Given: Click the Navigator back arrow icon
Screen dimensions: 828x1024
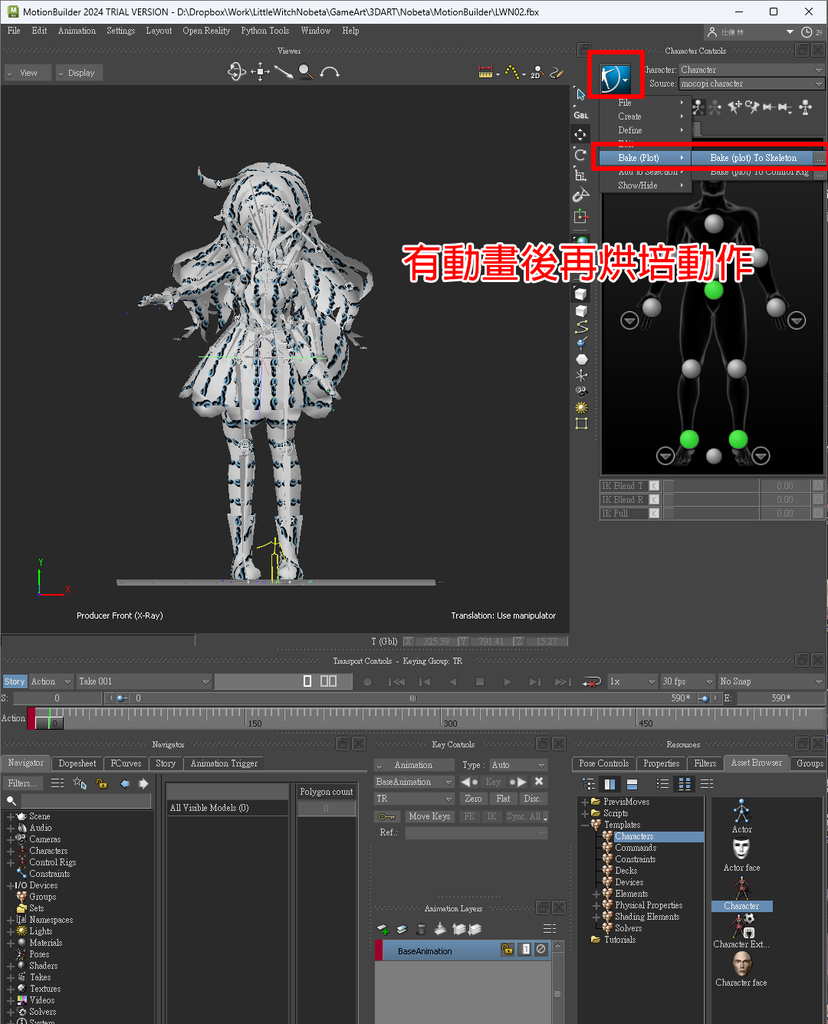Looking at the screenshot, I should click(x=124, y=783).
